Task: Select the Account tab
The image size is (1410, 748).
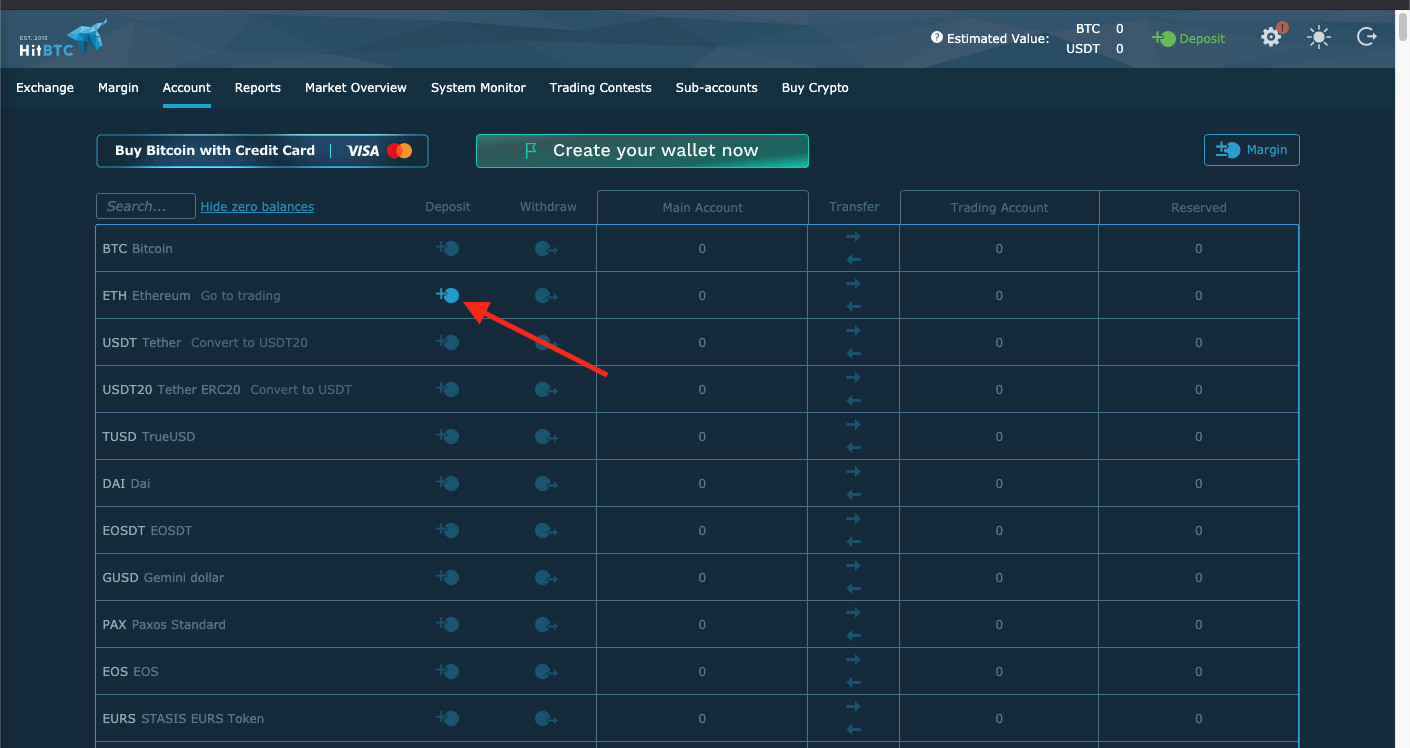Action: 187,88
